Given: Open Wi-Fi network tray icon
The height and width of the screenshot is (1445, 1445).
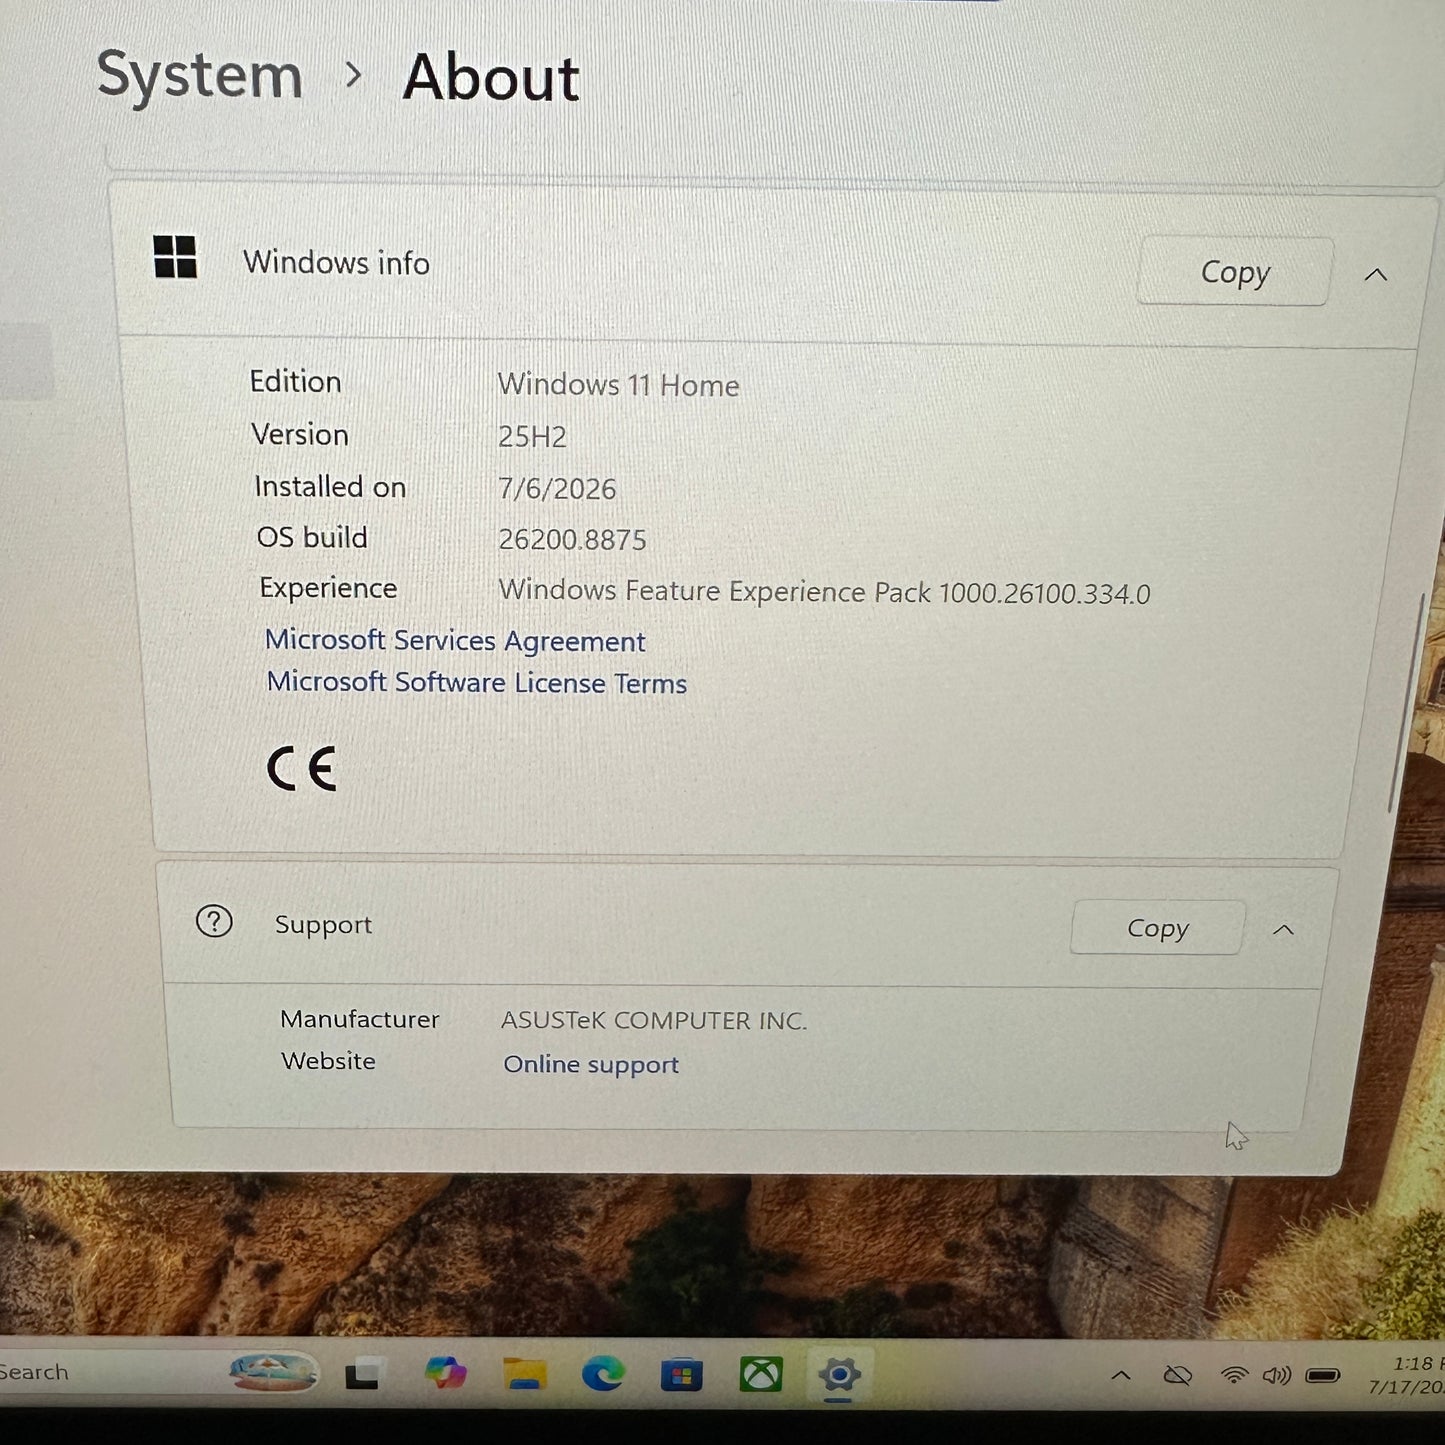Looking at the screenshot, I should [x=1235, y=1376].
